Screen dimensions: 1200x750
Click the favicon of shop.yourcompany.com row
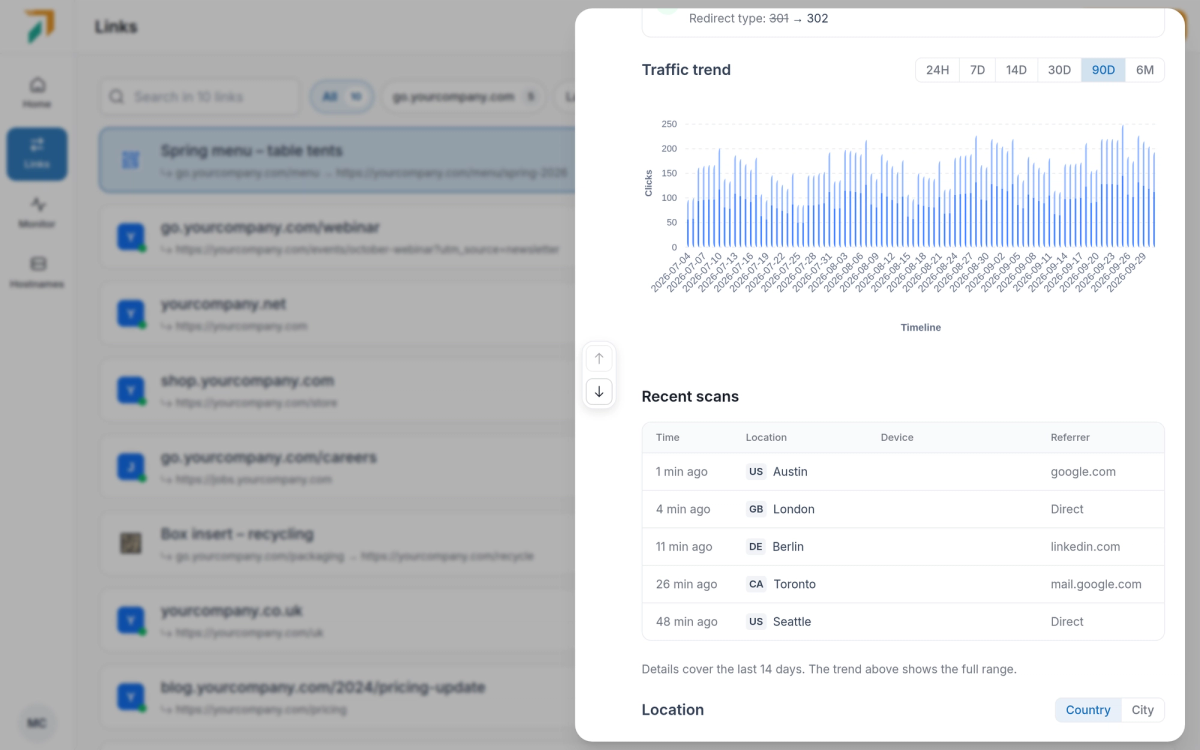(131, 390)
